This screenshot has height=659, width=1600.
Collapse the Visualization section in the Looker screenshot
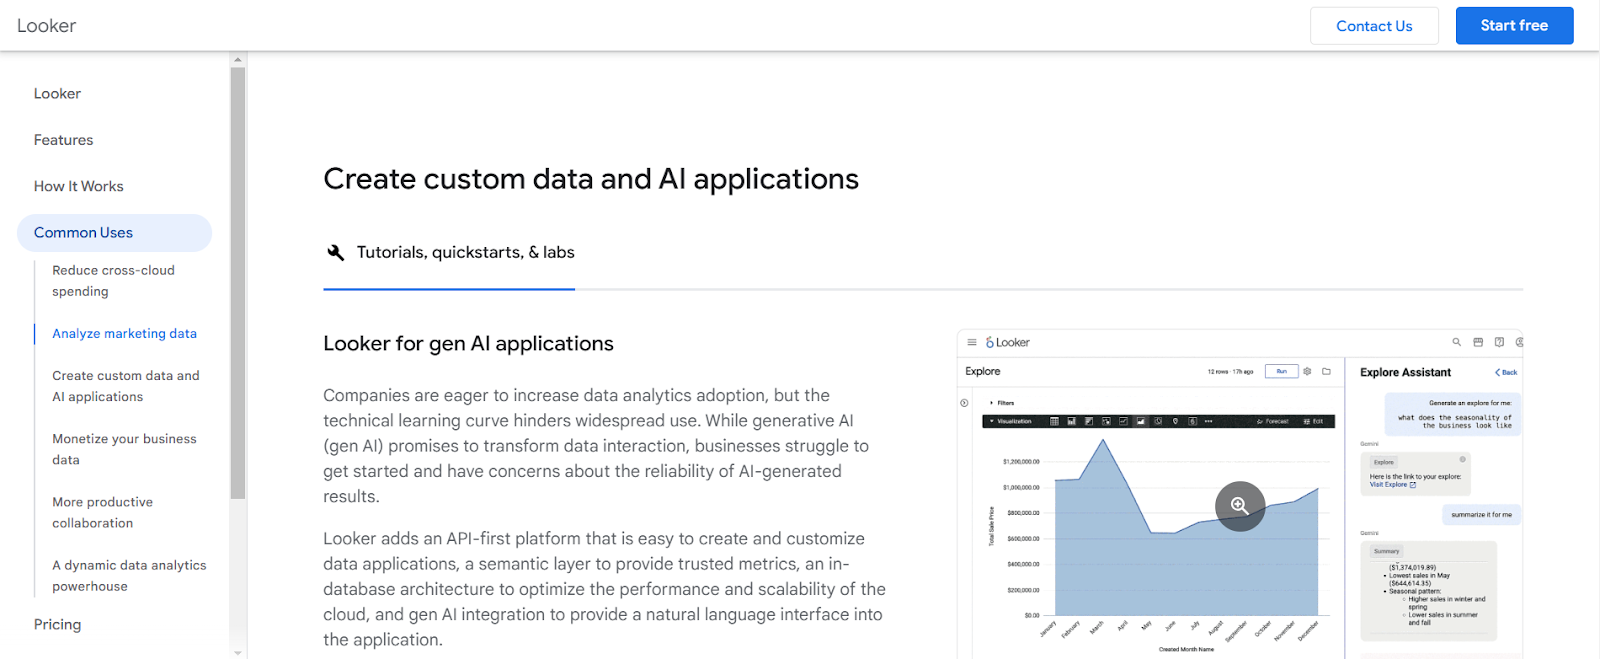(1010, 421)
